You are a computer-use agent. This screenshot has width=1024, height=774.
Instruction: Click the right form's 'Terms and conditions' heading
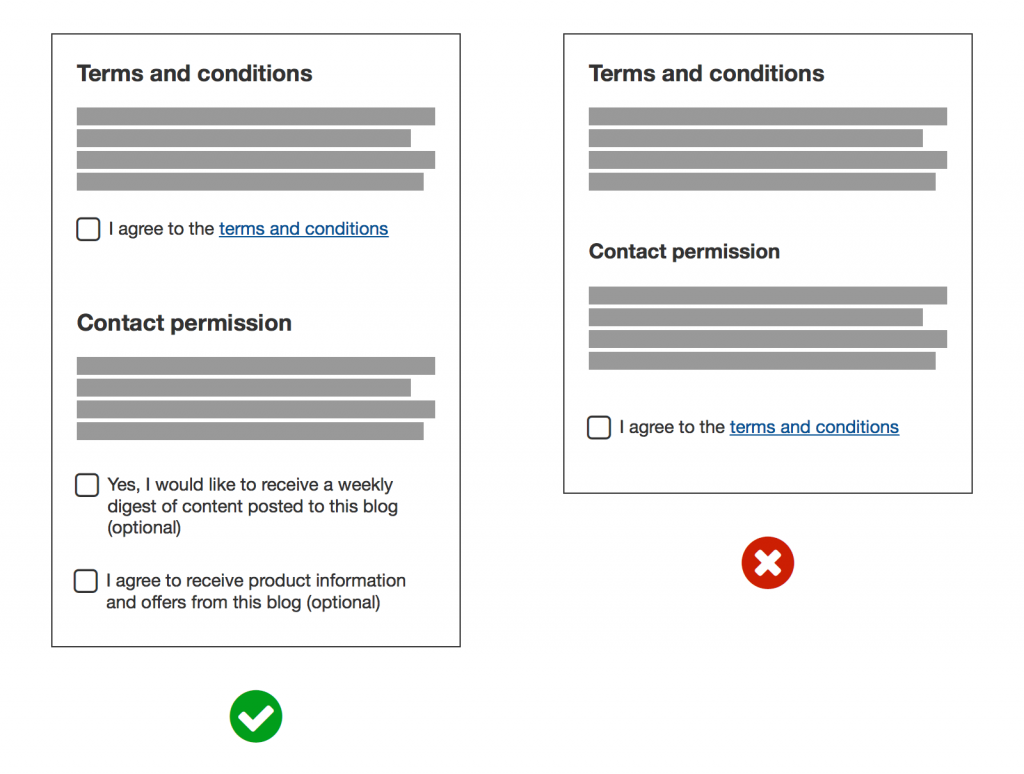(x=706, y=74)
